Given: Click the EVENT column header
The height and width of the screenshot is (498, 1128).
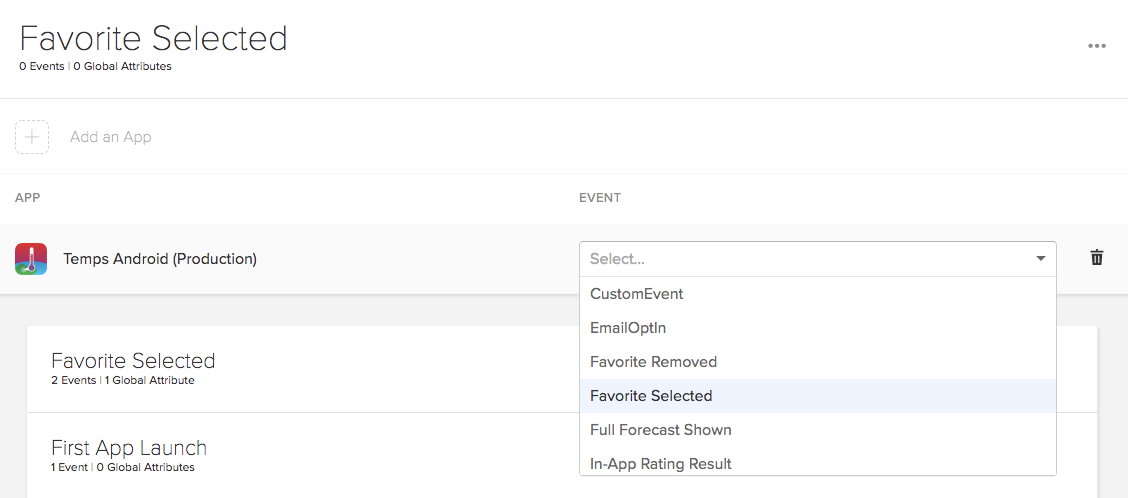Looking at the screenshot, I should pos(600,198).
